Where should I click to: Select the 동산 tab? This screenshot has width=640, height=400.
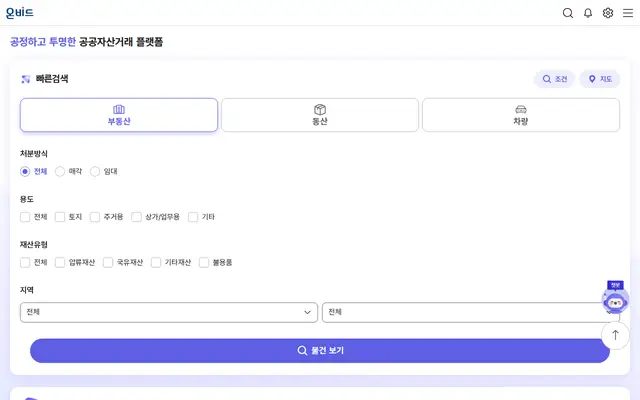coord(320,115)
